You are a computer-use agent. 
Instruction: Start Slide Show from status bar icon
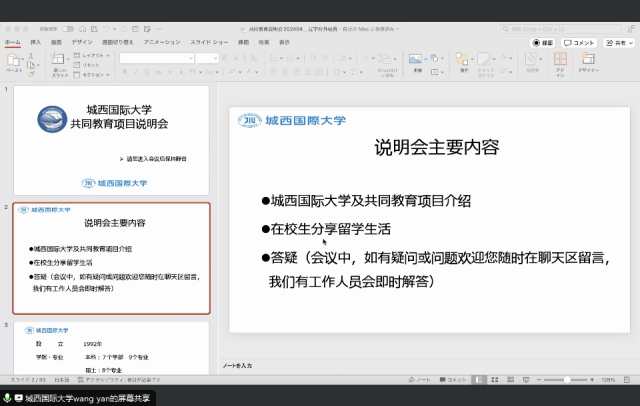[x=526, y=380]
